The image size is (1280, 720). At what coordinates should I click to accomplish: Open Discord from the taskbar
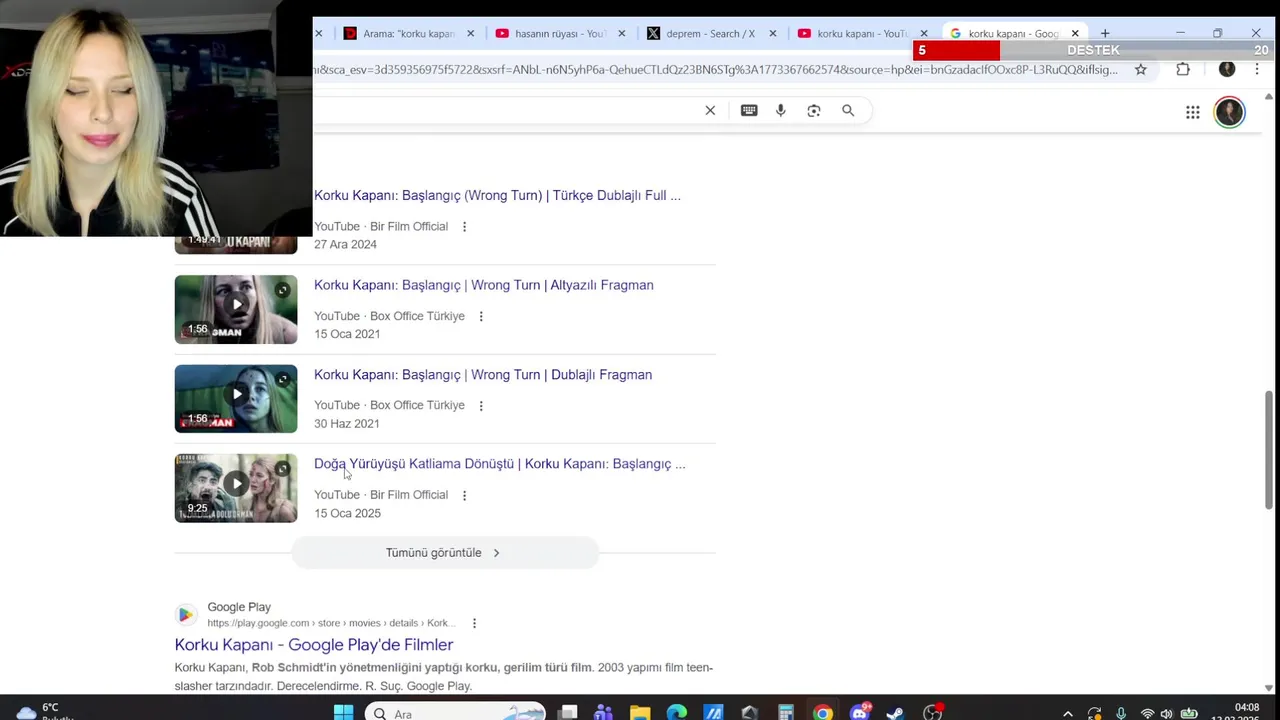point(859,712)
